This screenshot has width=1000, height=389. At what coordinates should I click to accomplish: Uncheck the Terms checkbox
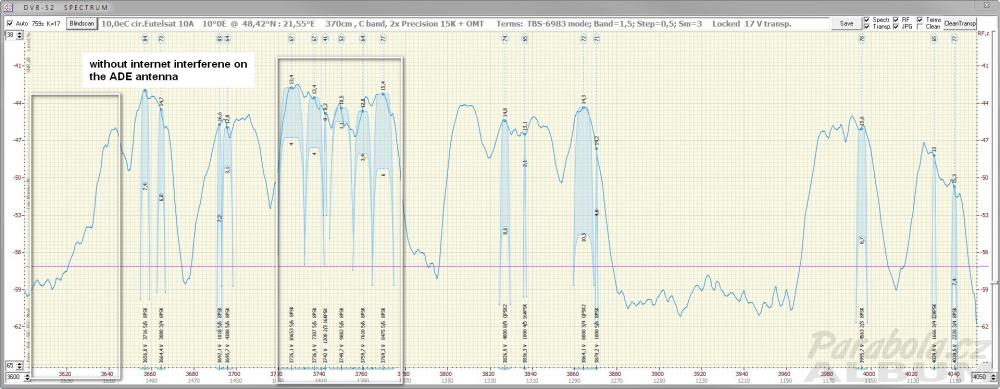(920, 20)
